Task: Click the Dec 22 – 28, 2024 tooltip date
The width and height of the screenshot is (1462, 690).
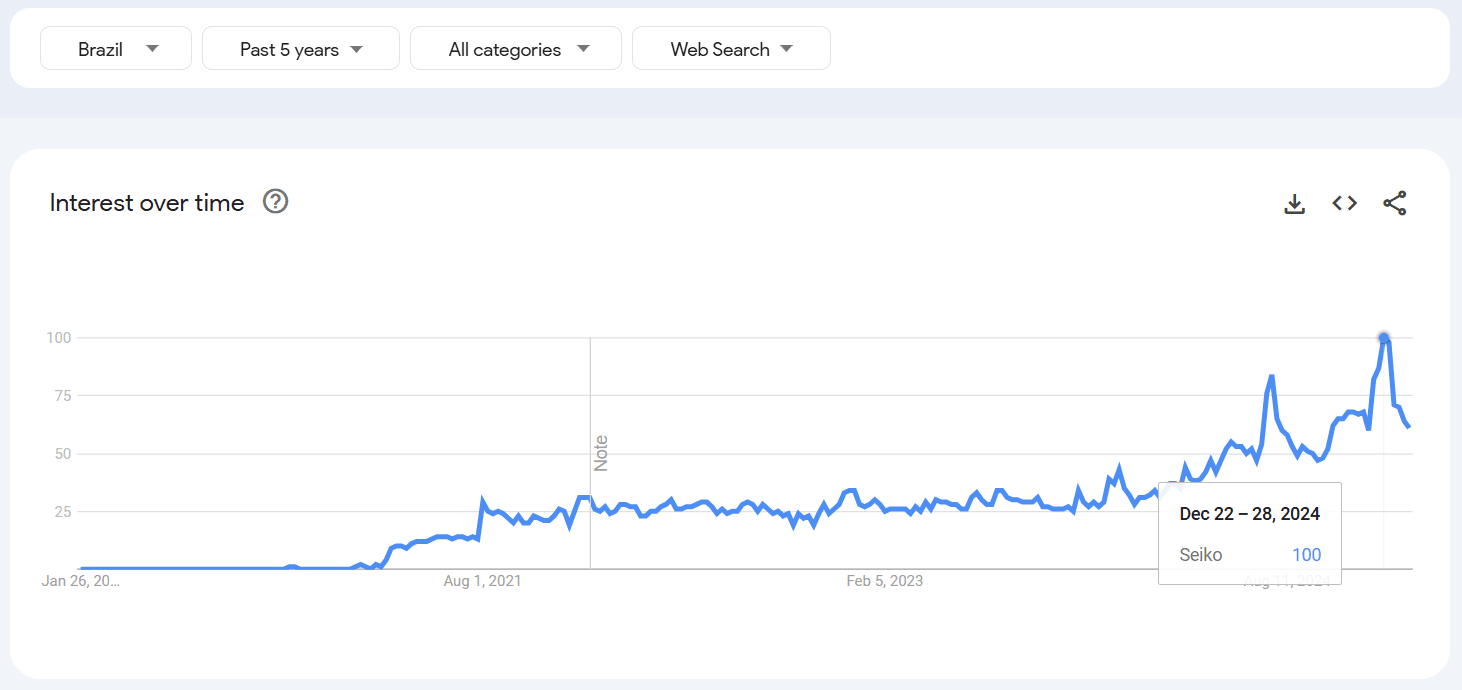Action: (x=1249, y=514)
